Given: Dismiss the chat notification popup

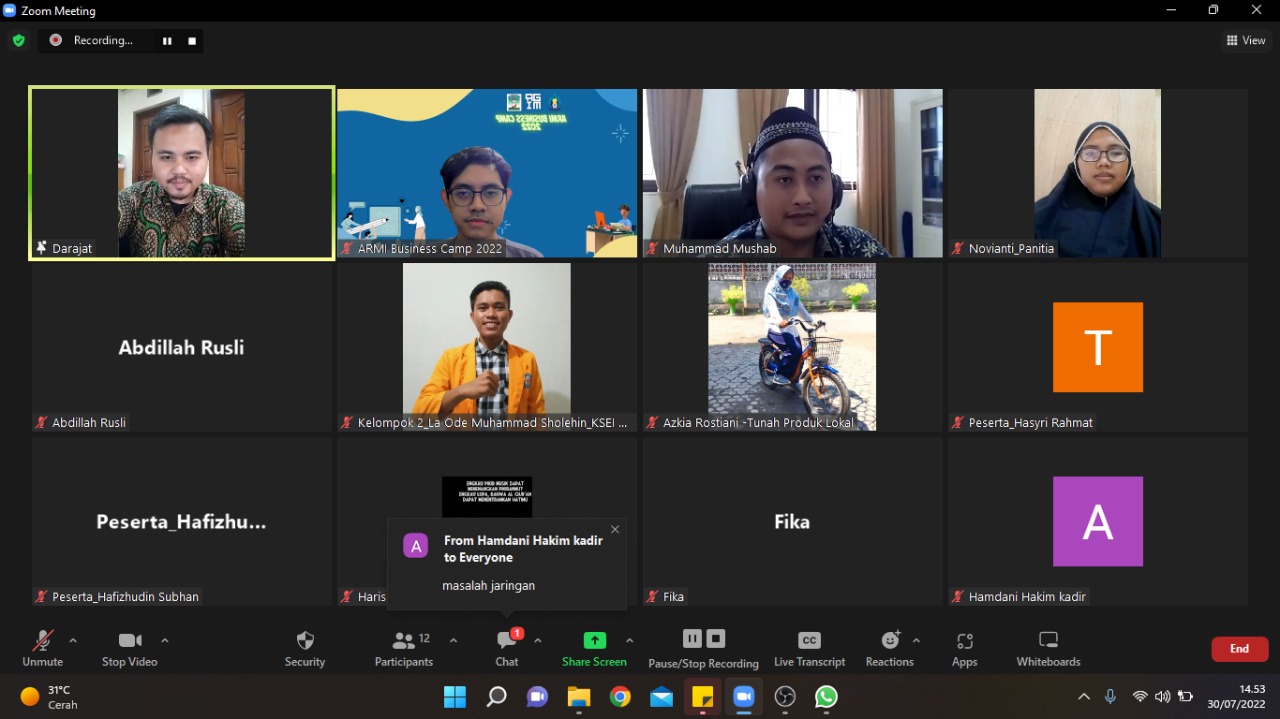Looking at the screenshot, I should pos(615,530).
